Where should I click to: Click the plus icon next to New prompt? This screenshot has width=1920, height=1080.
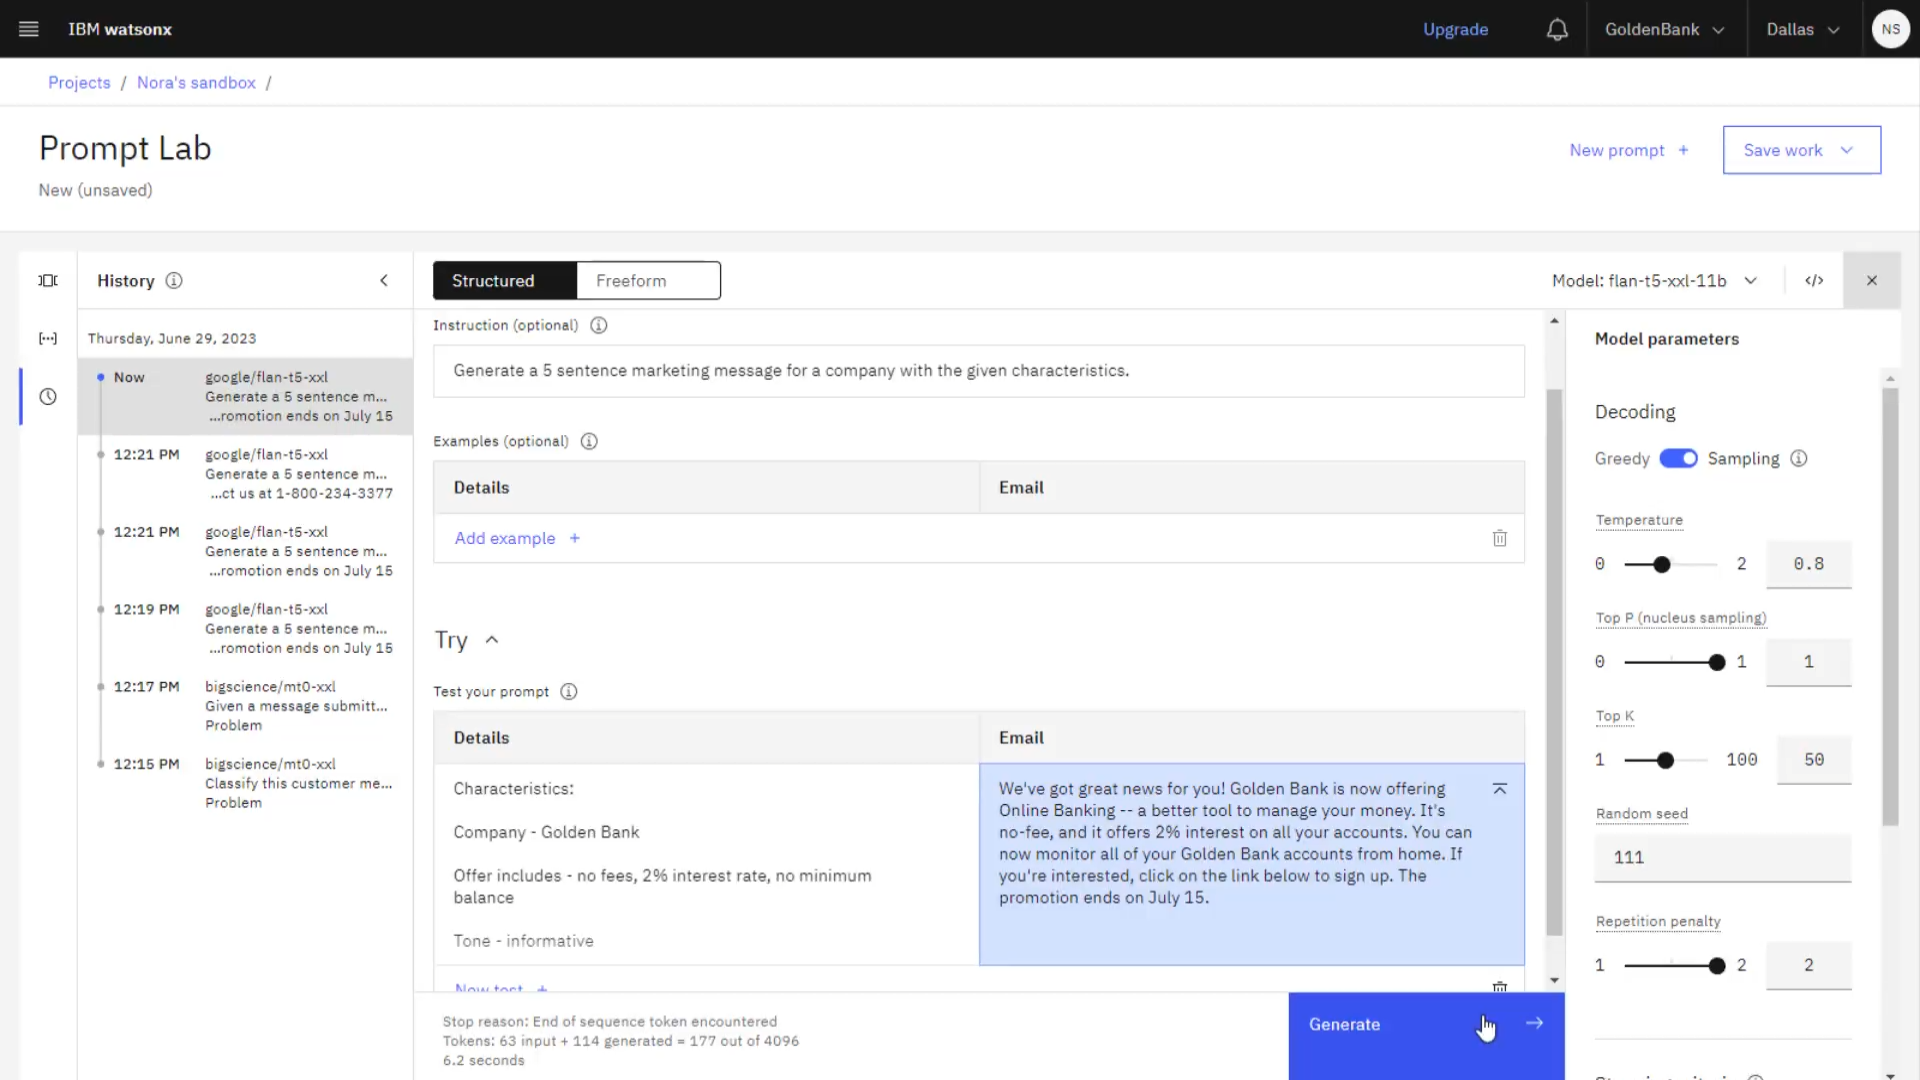pyautogui.click(x=1684, y=150)
